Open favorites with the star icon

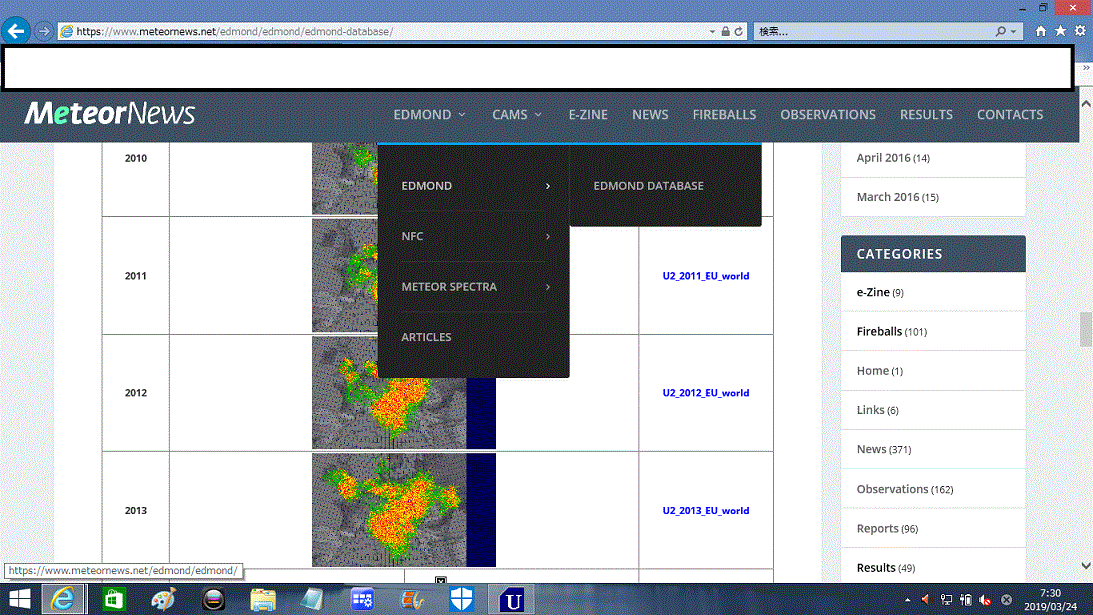[x=1060, y=31]
